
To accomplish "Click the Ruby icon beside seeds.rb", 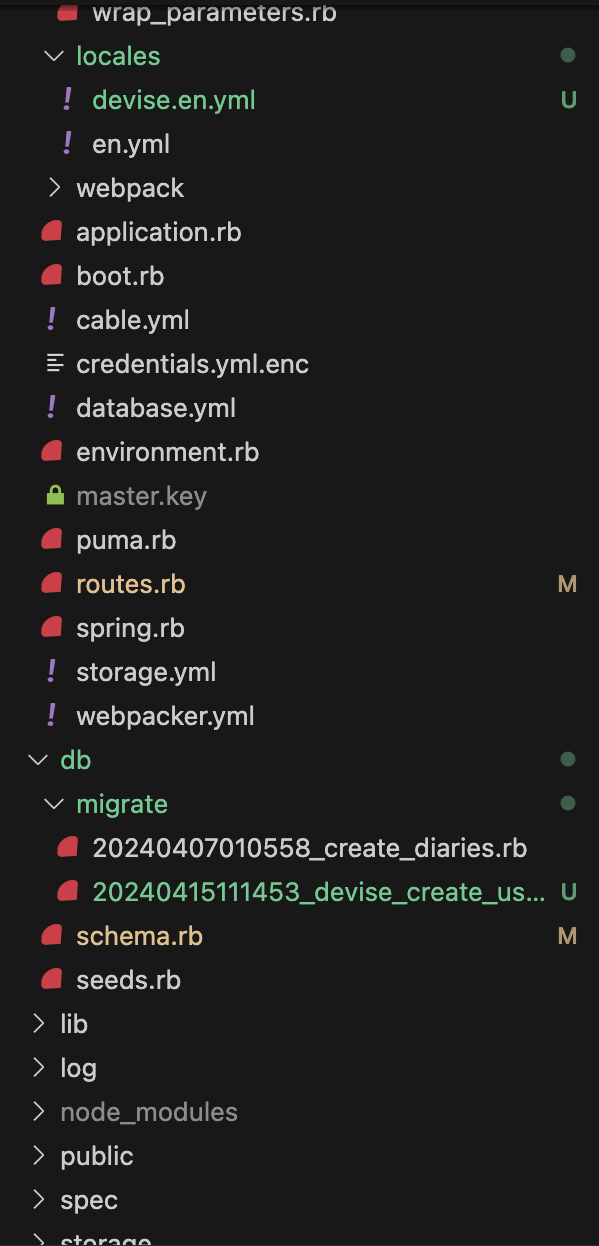I will pos(51,979).
